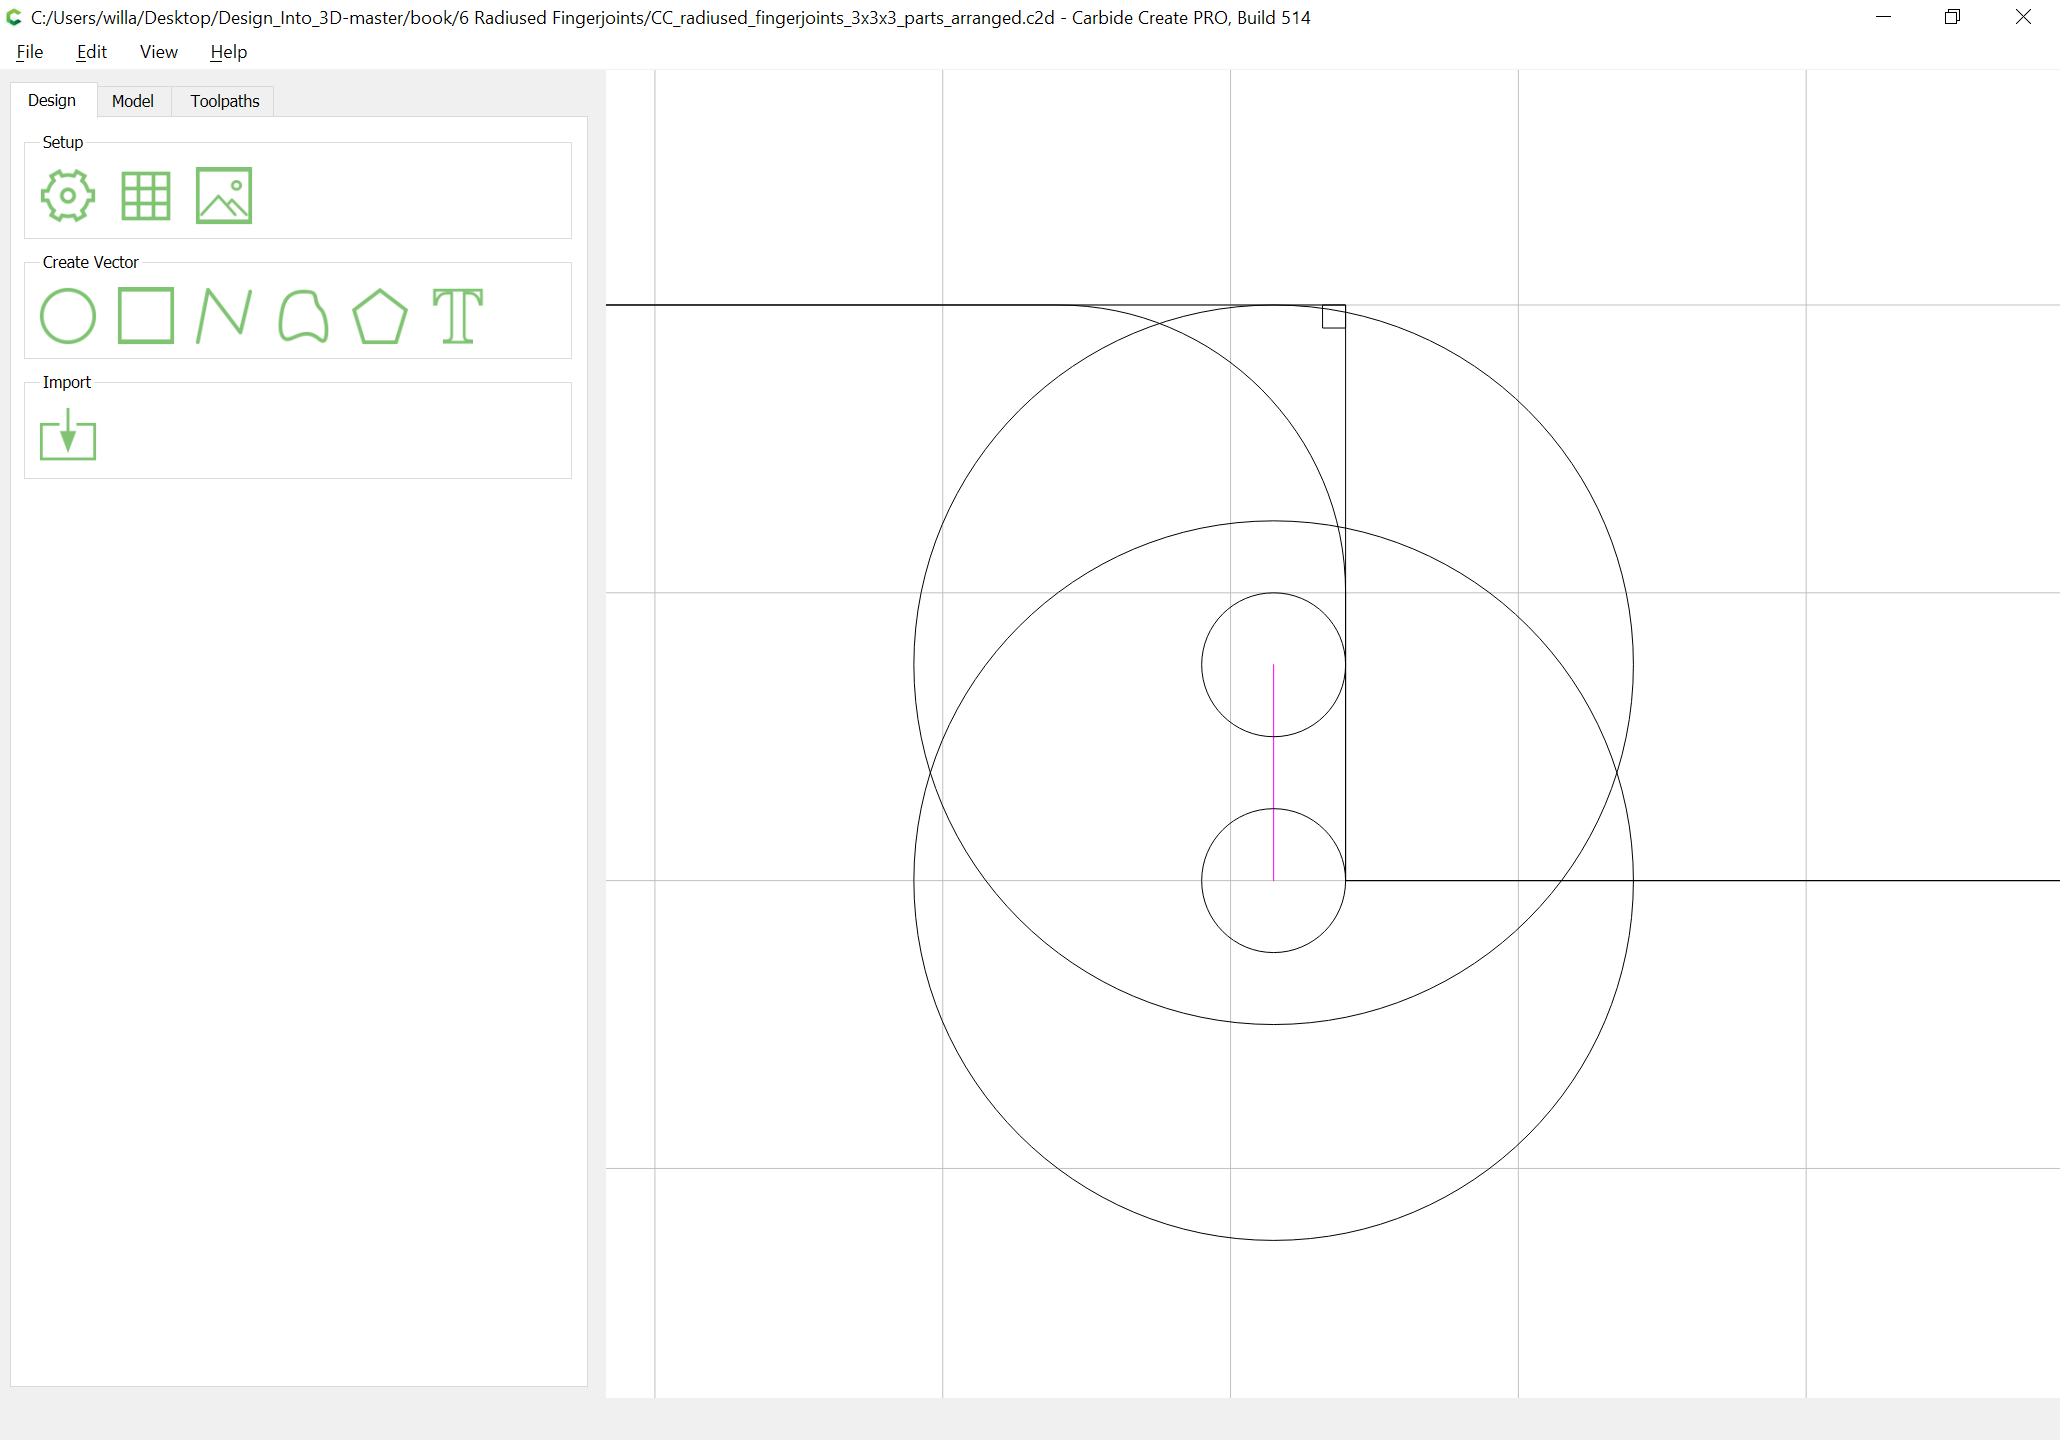Click the Carbide Create title bar app icon

pos(14,17)
